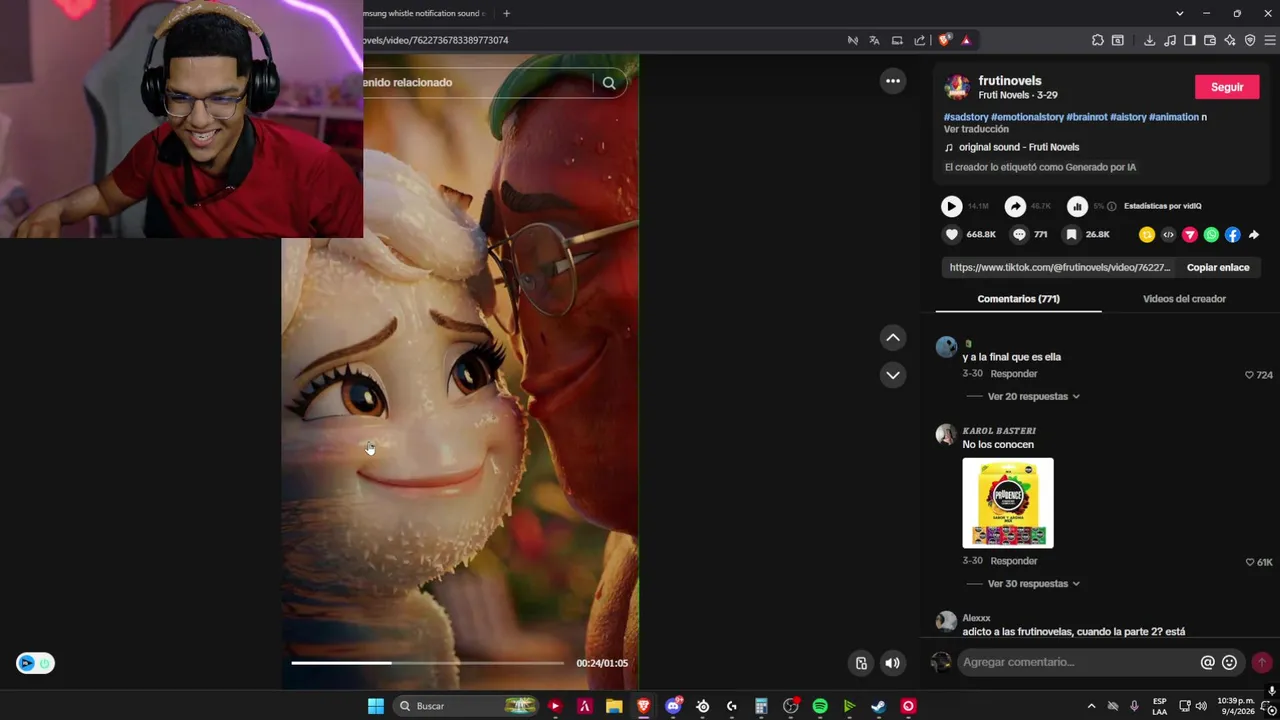Open the vidIQ engagement info icon
This screenshot has height=720, width=1280.
pyautogui.click(x=1112, y=206)
